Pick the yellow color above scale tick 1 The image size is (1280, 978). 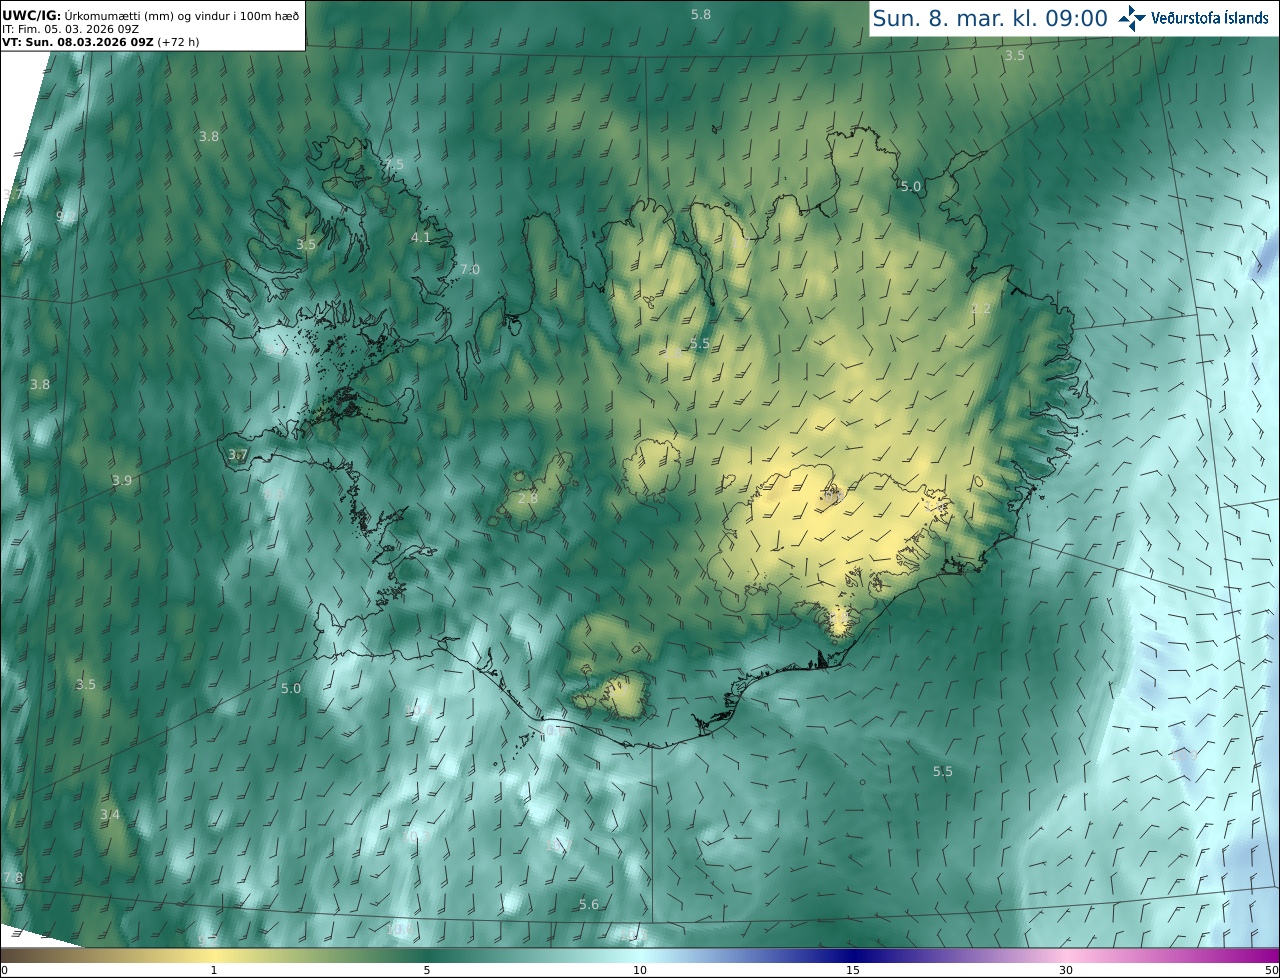tap(214, 956)
